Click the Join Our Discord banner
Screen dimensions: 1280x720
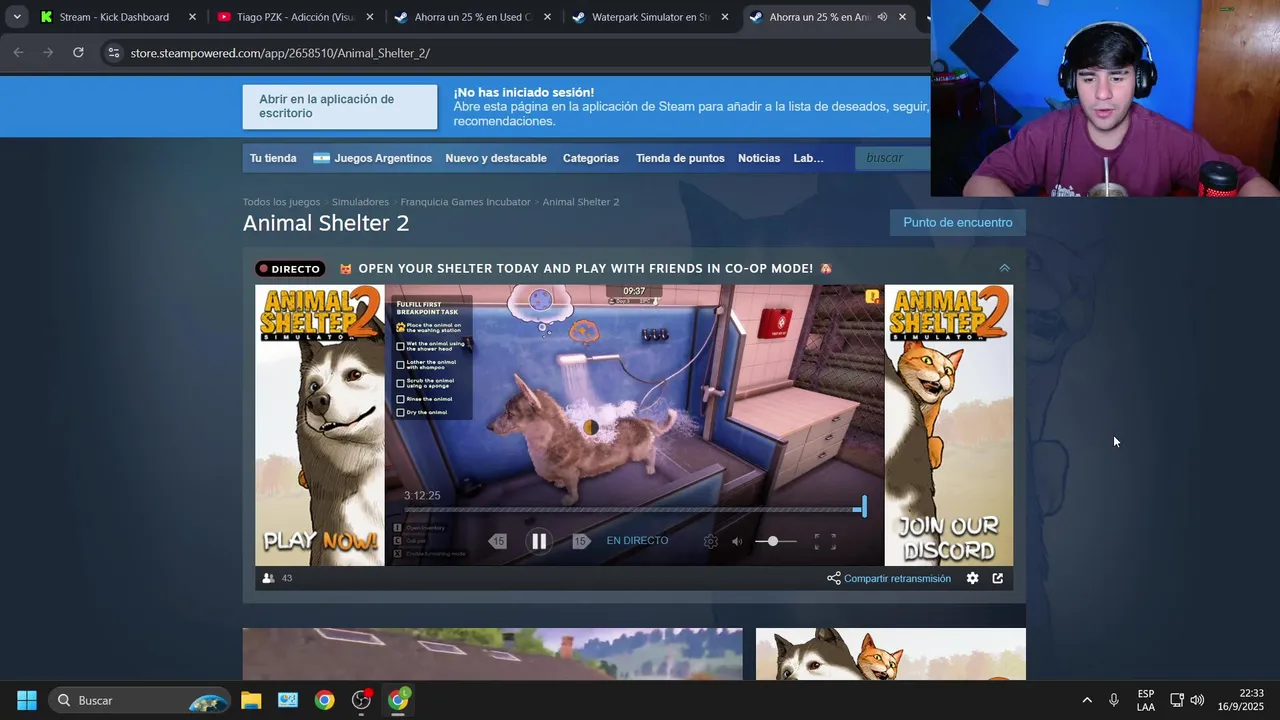pyautogui.click(x=948, y=425)
